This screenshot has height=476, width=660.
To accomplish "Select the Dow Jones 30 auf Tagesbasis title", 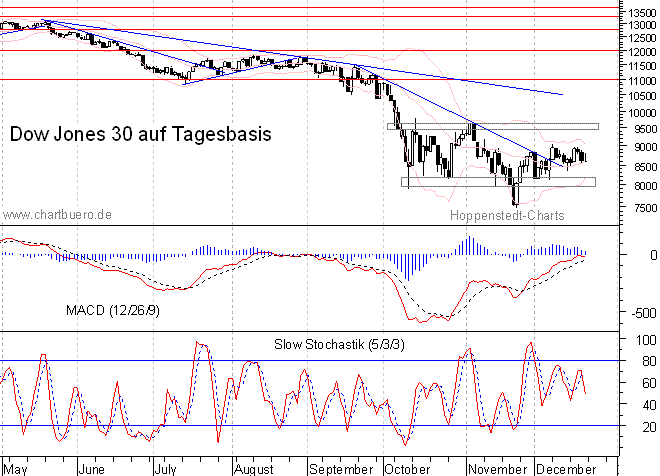I will [140, 133].
